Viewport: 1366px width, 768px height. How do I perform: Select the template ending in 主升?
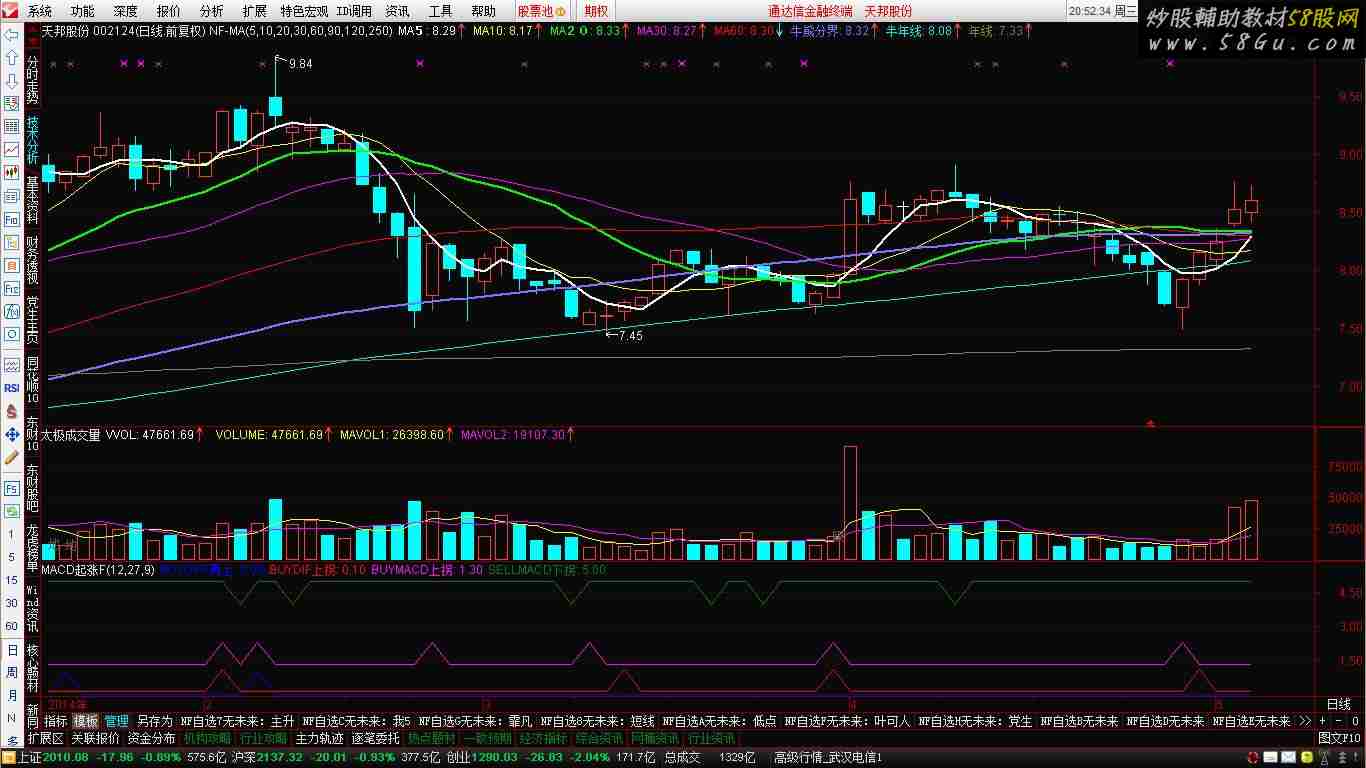tap(238, 721)
